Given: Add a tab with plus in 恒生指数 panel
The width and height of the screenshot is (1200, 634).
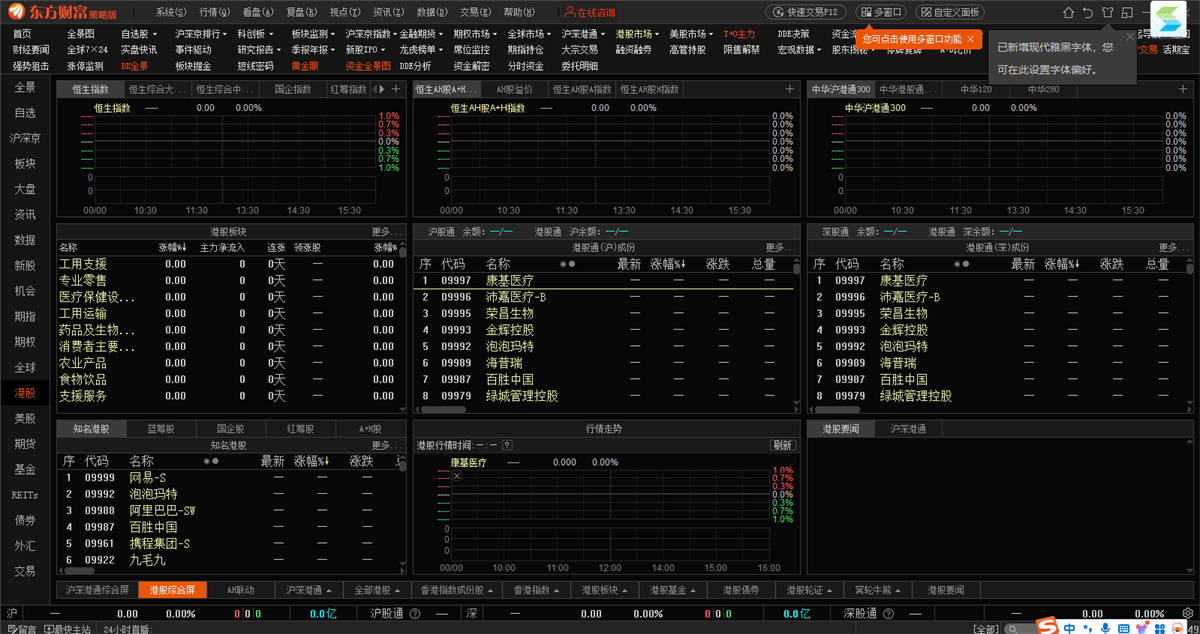Looking at the screenshot, I should [x=396, y=89].
